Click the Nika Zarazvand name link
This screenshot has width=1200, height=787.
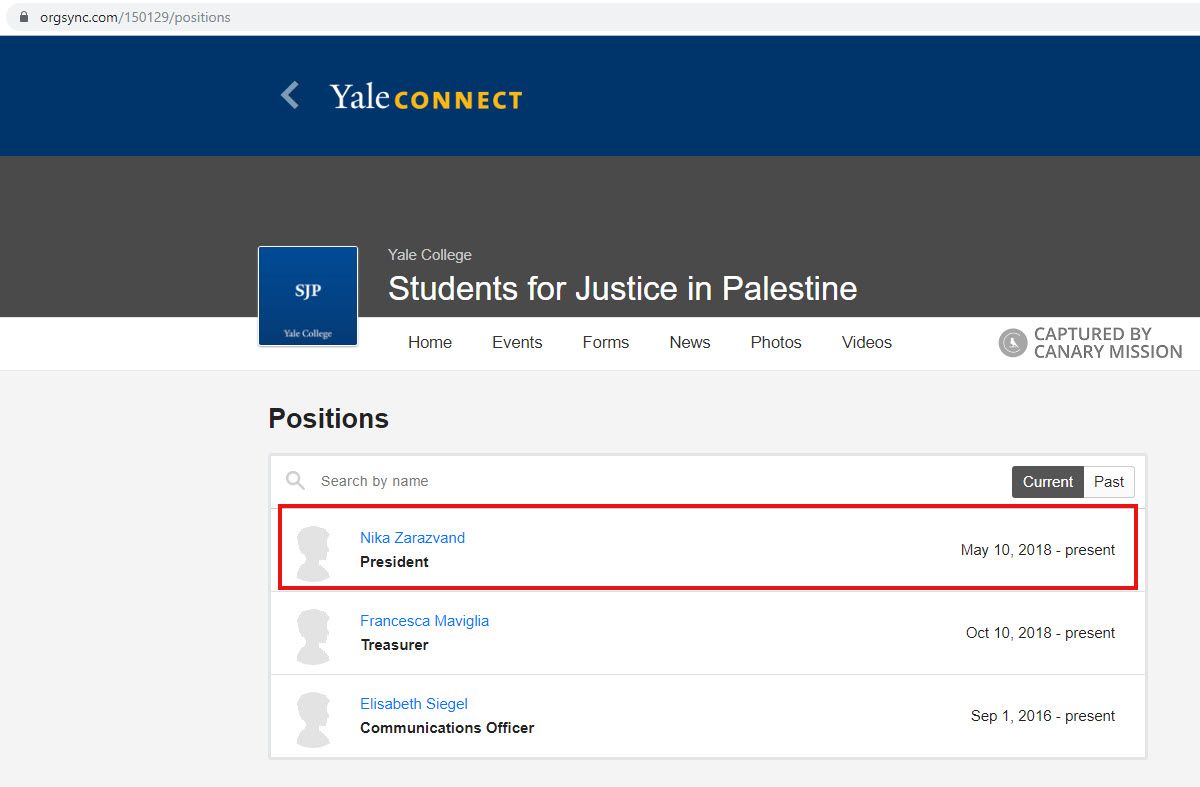pos(412,538)
